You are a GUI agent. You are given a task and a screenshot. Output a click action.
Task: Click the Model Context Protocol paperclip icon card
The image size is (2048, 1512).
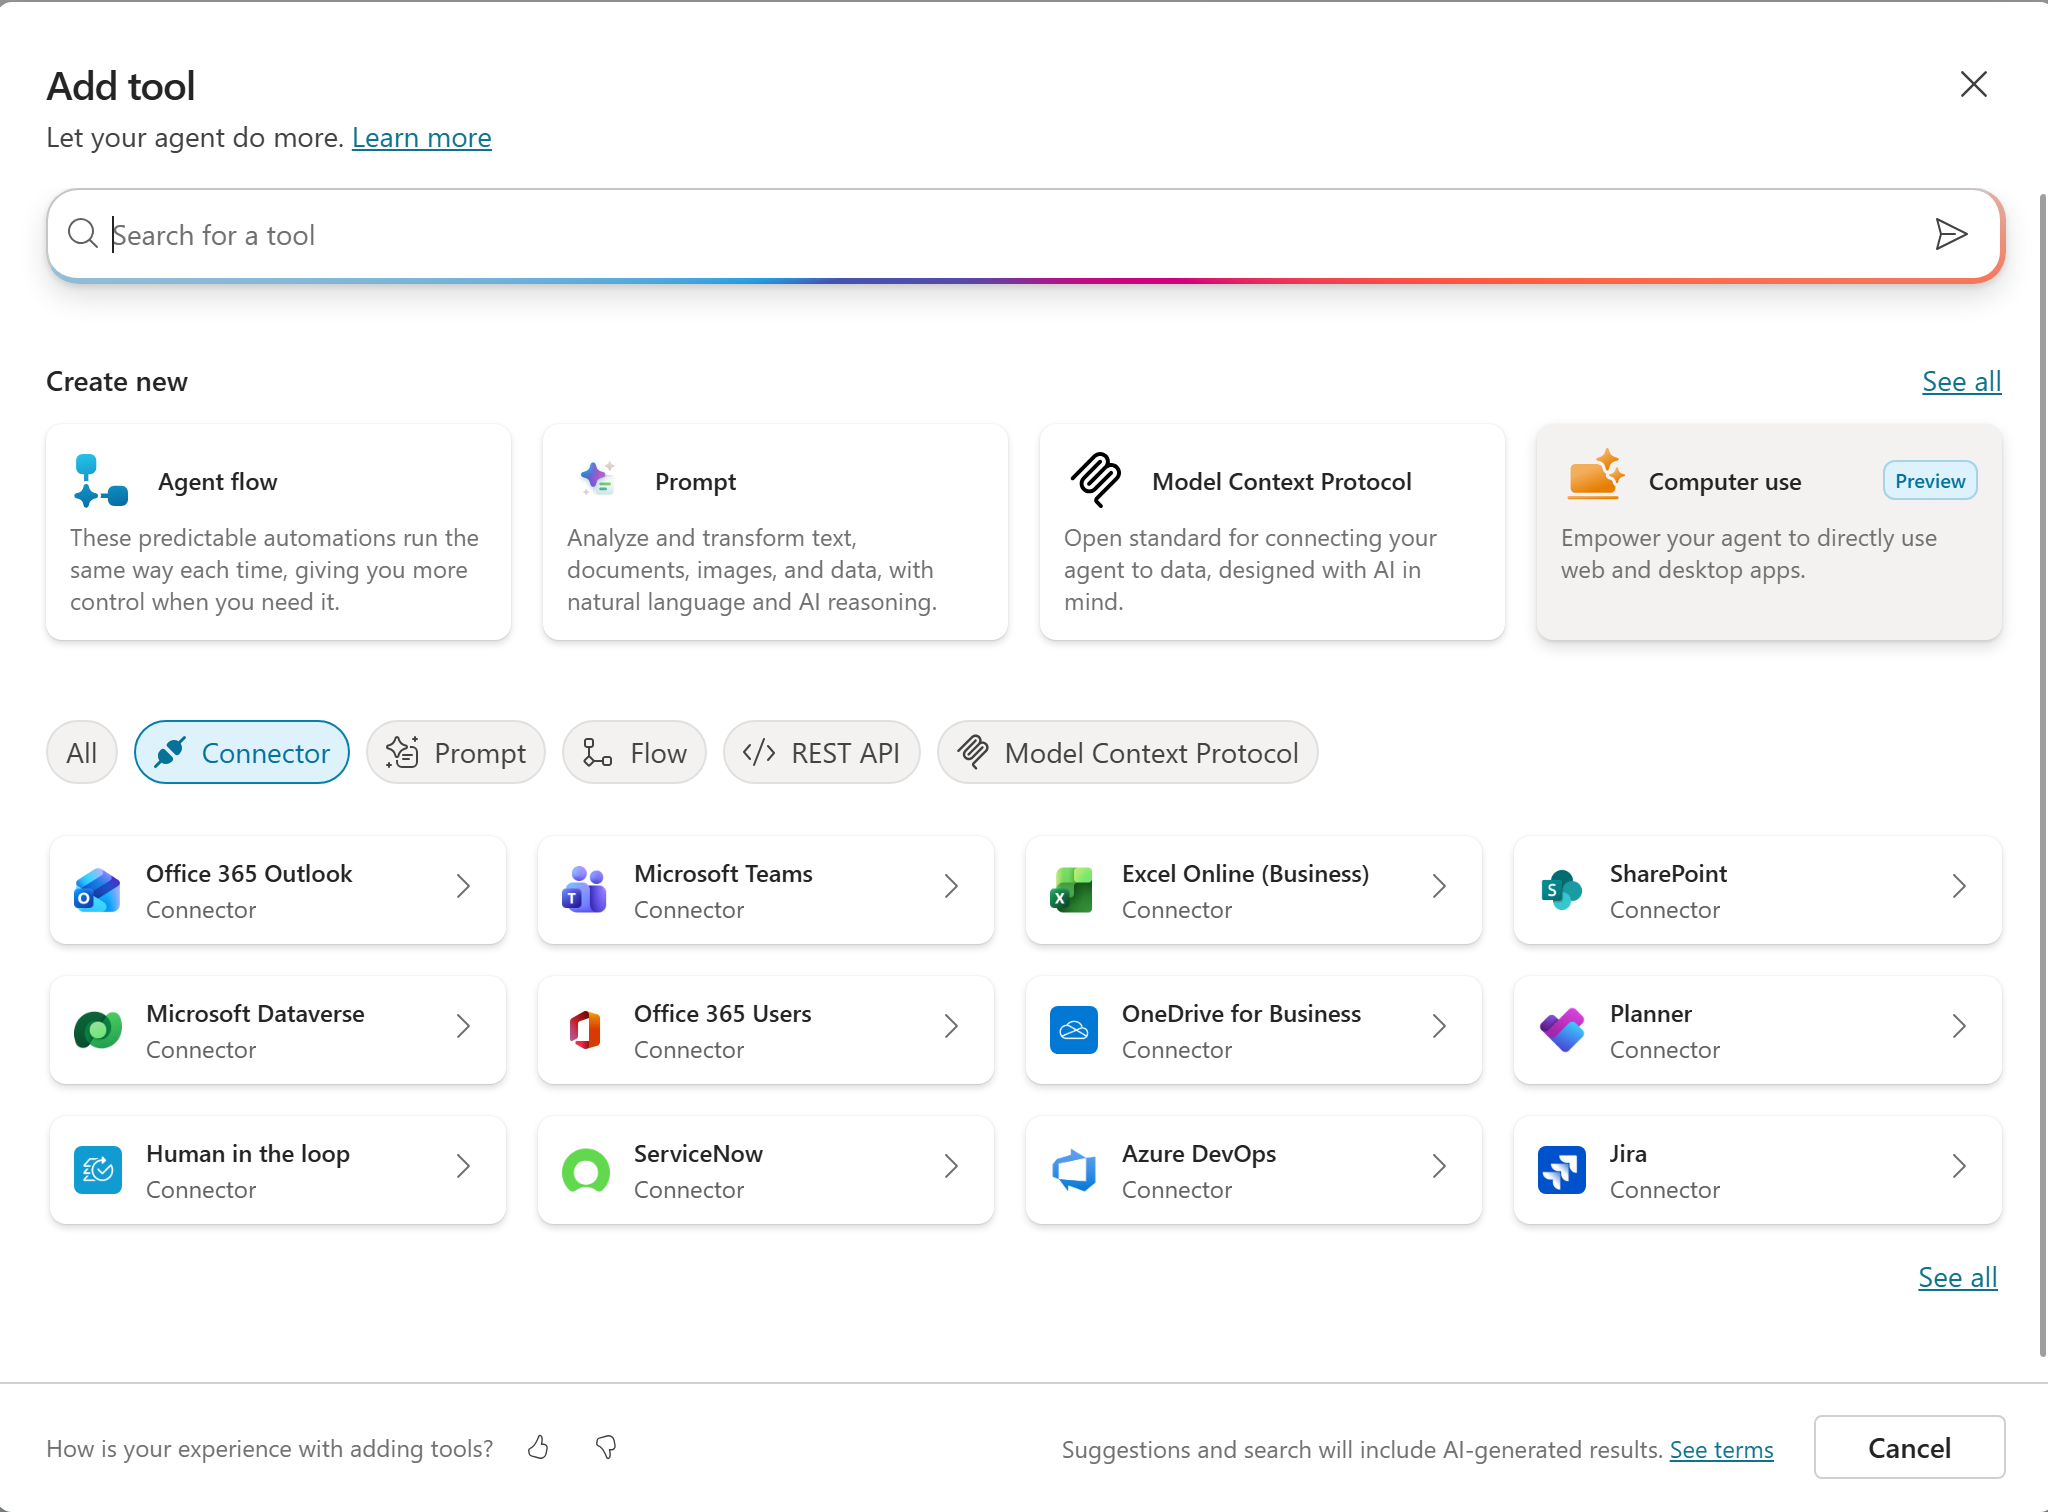click(1096, 480)
